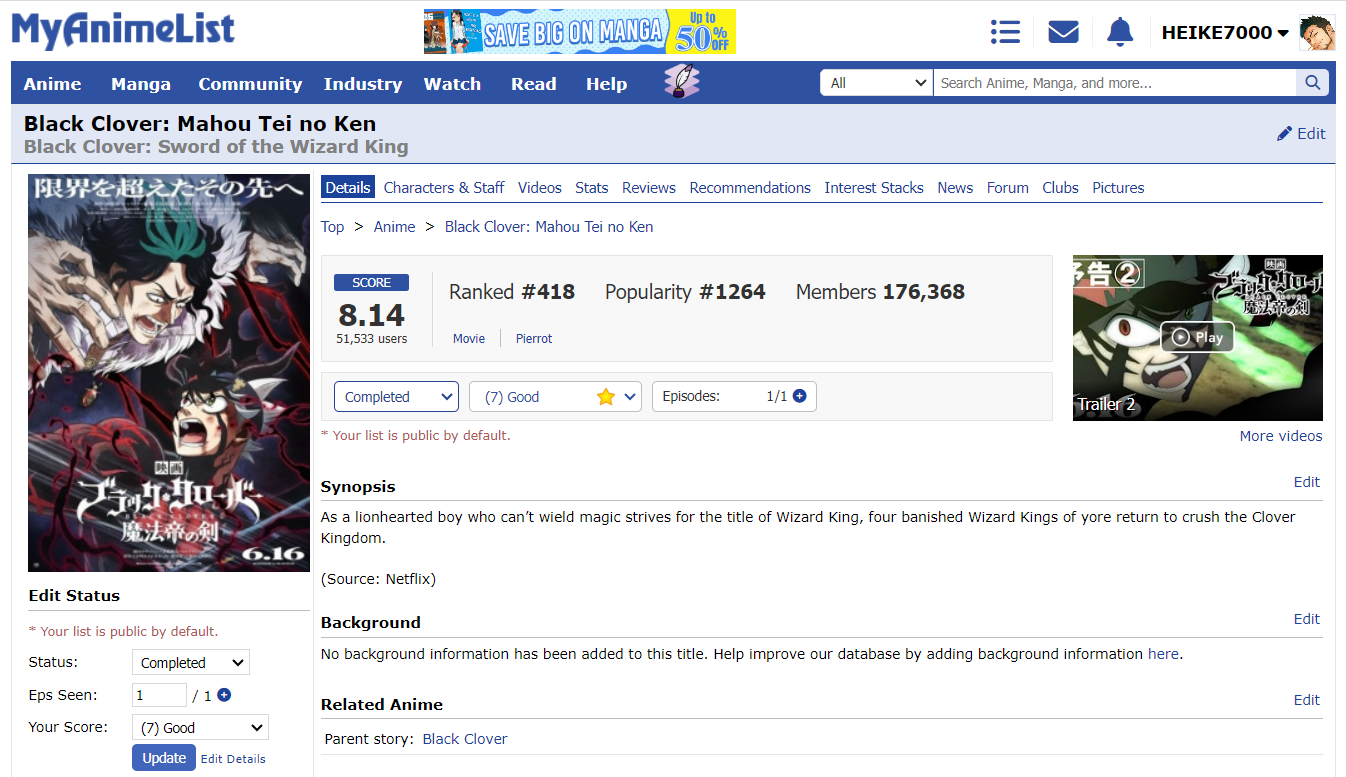The image size is (1346, 777).
Task: Play Trailer 2 video
Action: (1197, 337)
